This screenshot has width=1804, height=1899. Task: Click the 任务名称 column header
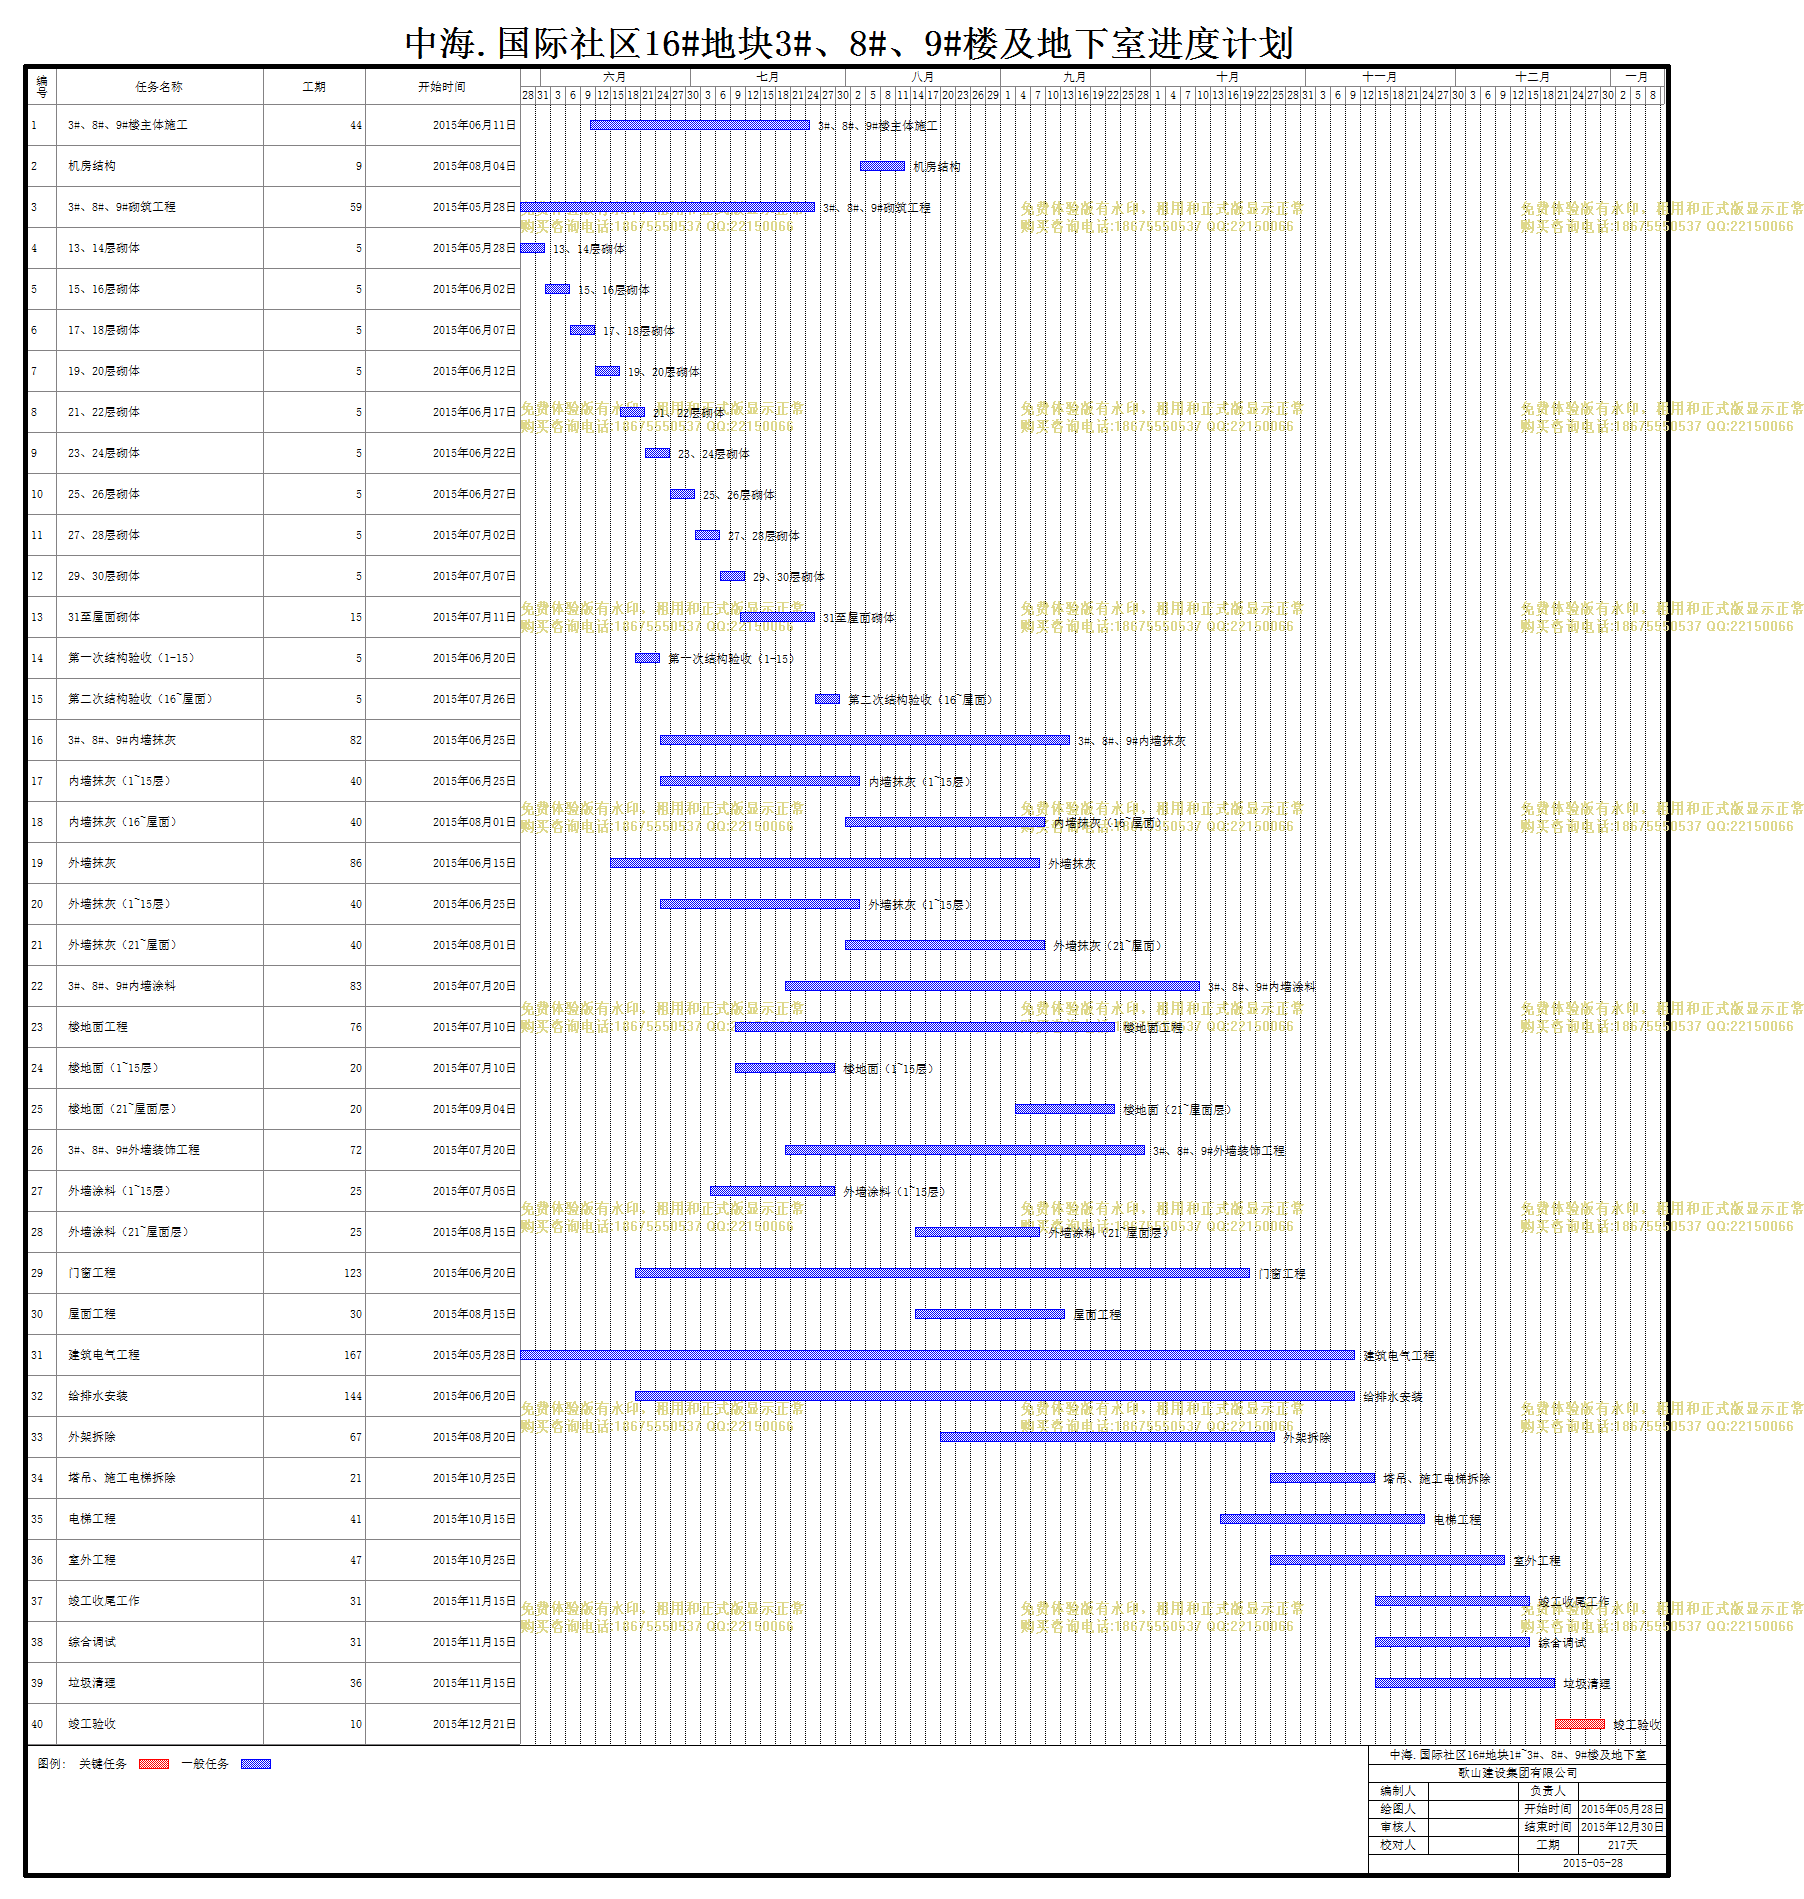160,87
